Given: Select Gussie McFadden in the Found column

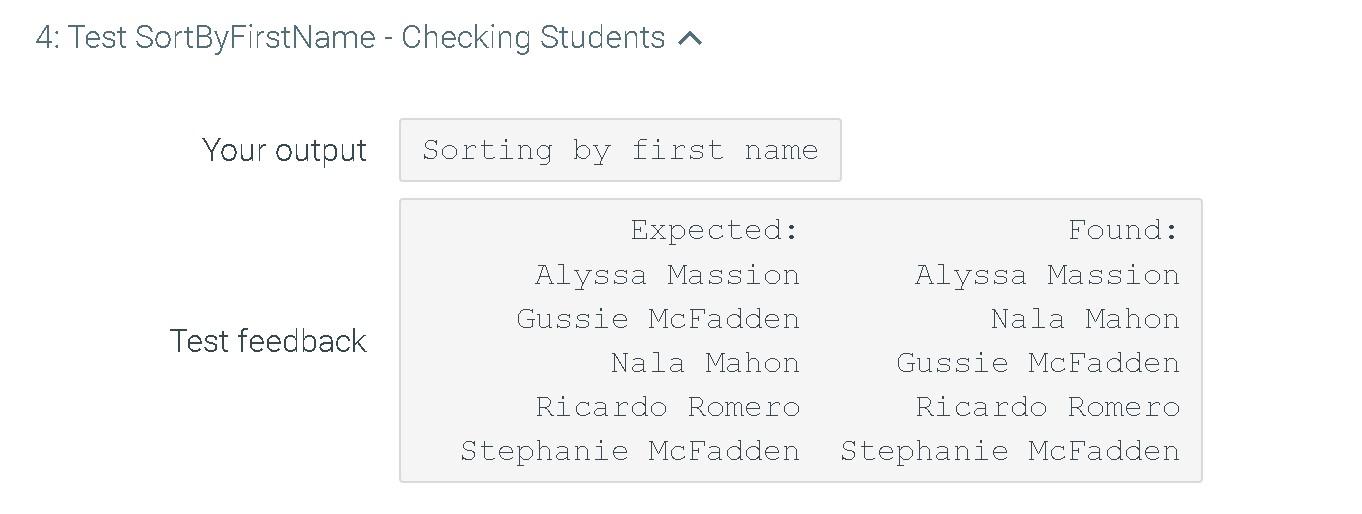Looking at the screenshot, I should 1038,363.
